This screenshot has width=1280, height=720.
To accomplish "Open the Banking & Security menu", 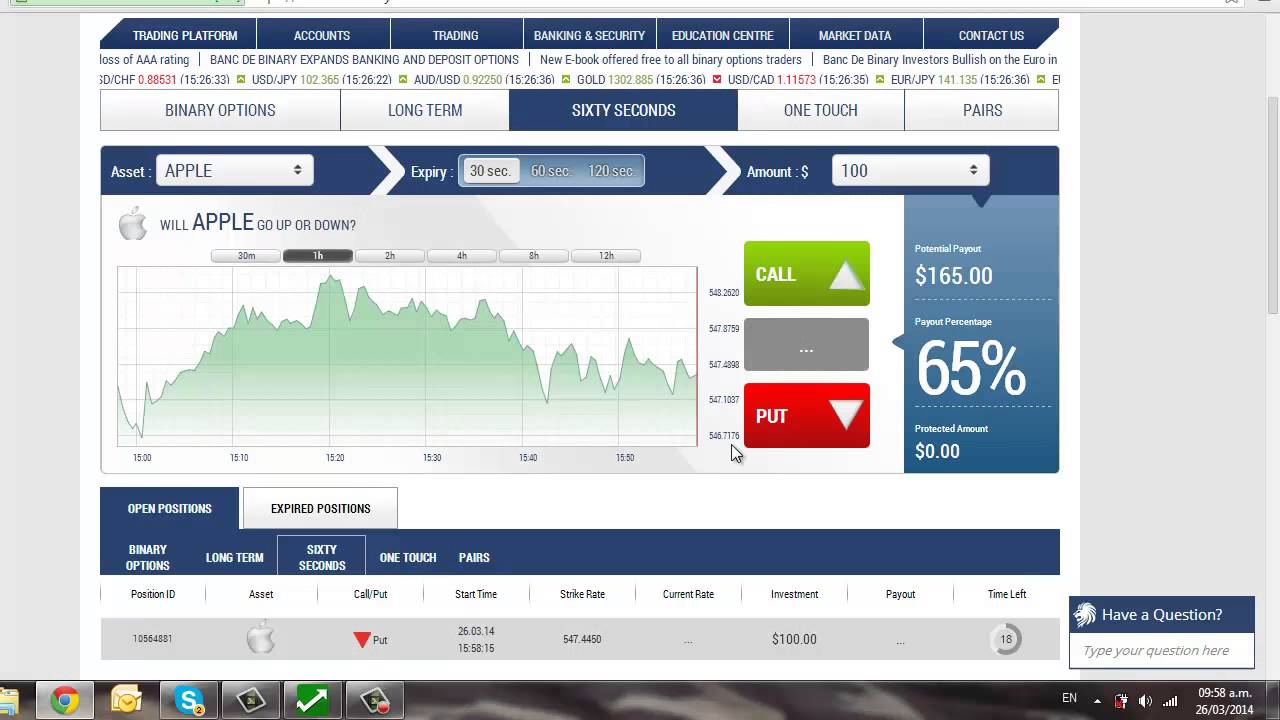I will click(590, 35).
